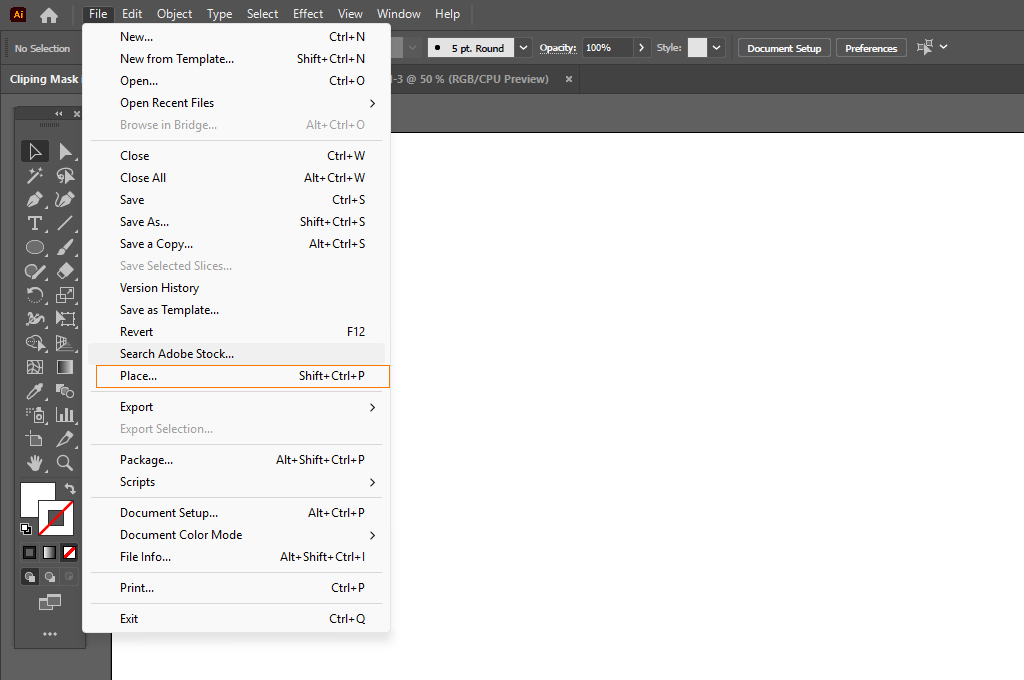
Task: Choose the Column Graph tool
Action: (65, 415)
